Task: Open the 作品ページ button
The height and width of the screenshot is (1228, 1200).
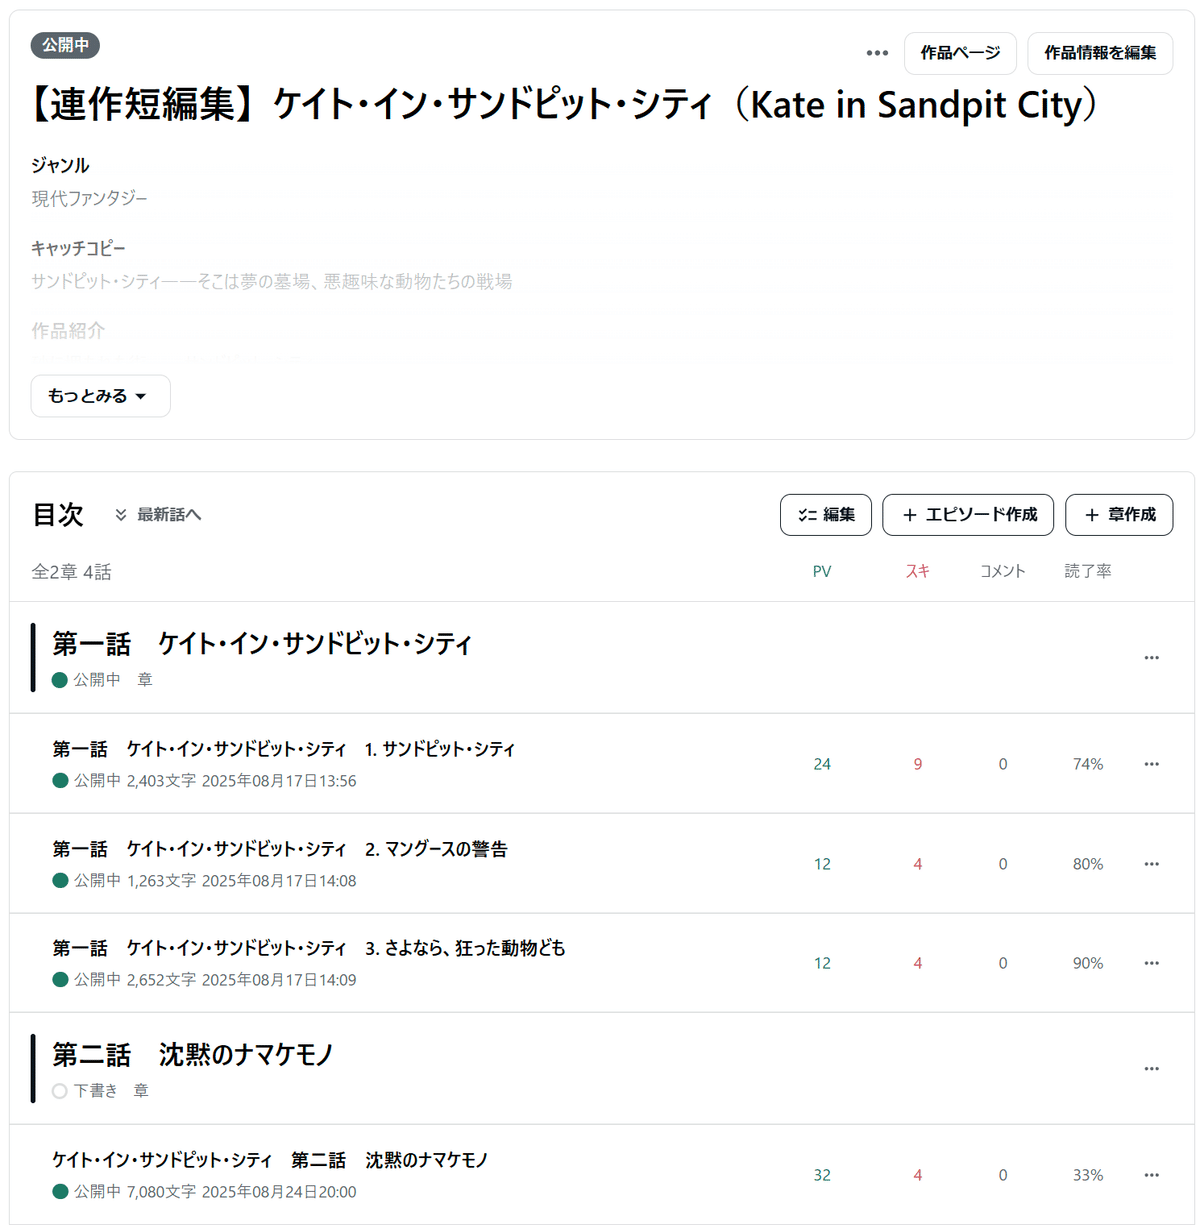Action: 960,53
